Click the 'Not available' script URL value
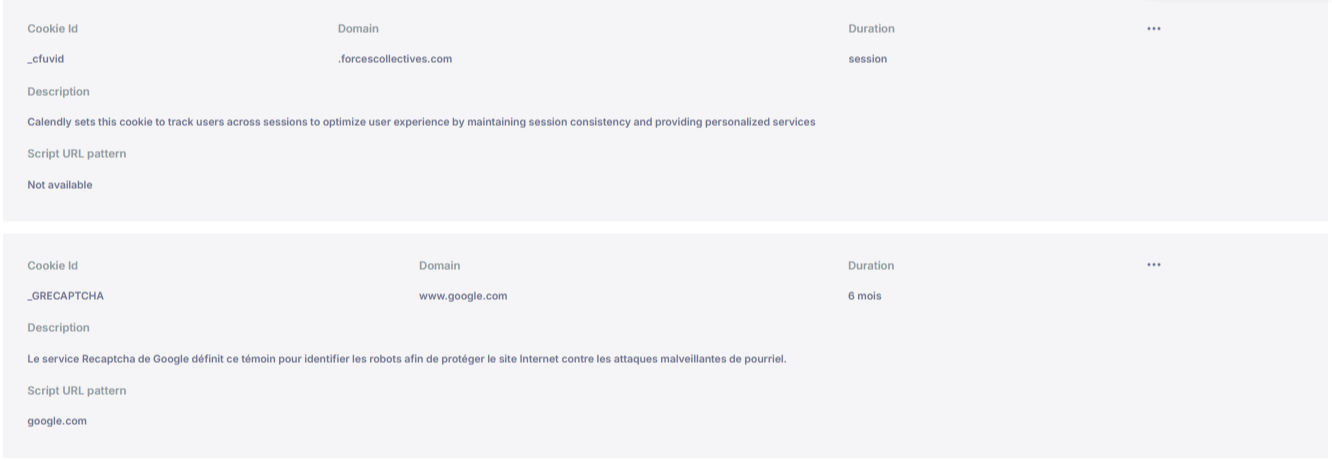The width and height of the screenshot is (1332, 461). tap(60, 185)
